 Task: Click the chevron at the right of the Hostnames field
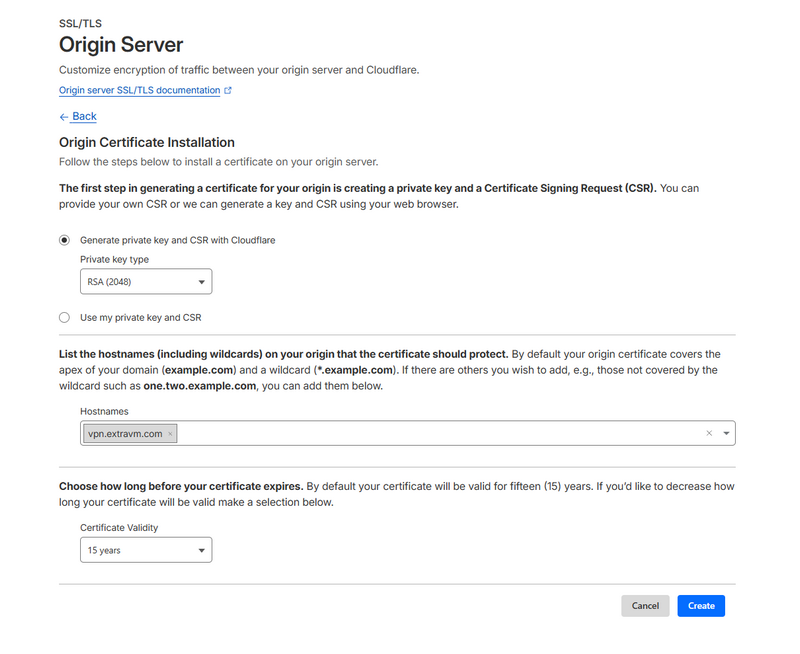tap(725, 433)
